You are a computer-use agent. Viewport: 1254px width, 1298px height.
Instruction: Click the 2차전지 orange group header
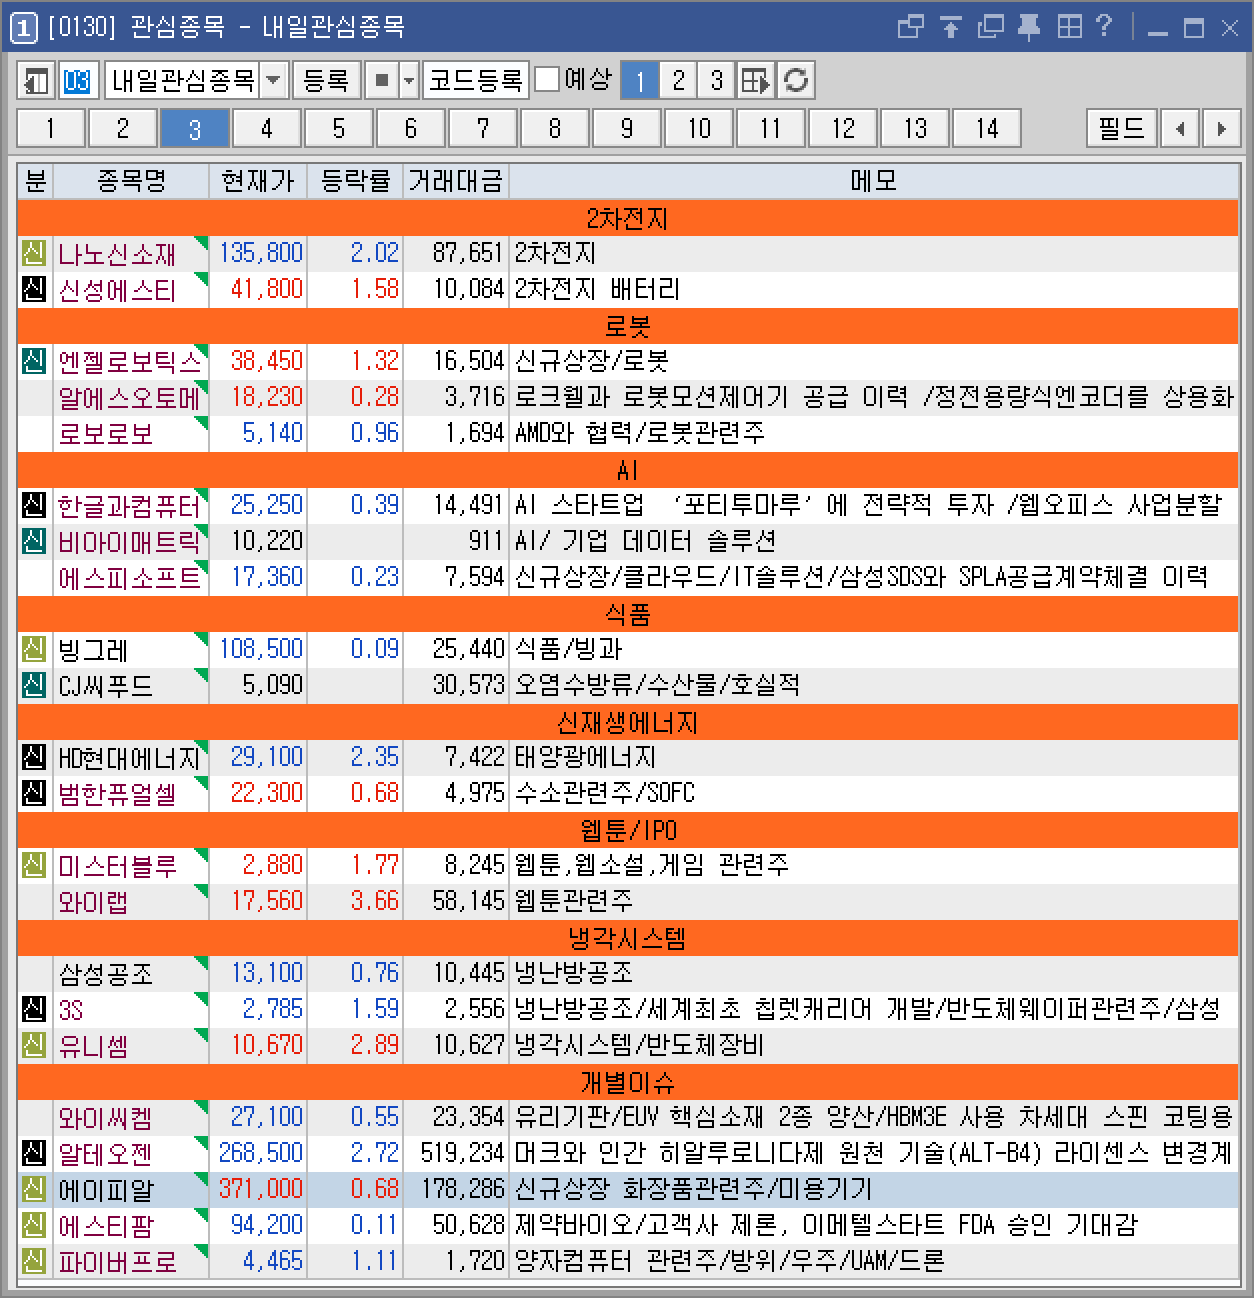(x=627, y=217)
